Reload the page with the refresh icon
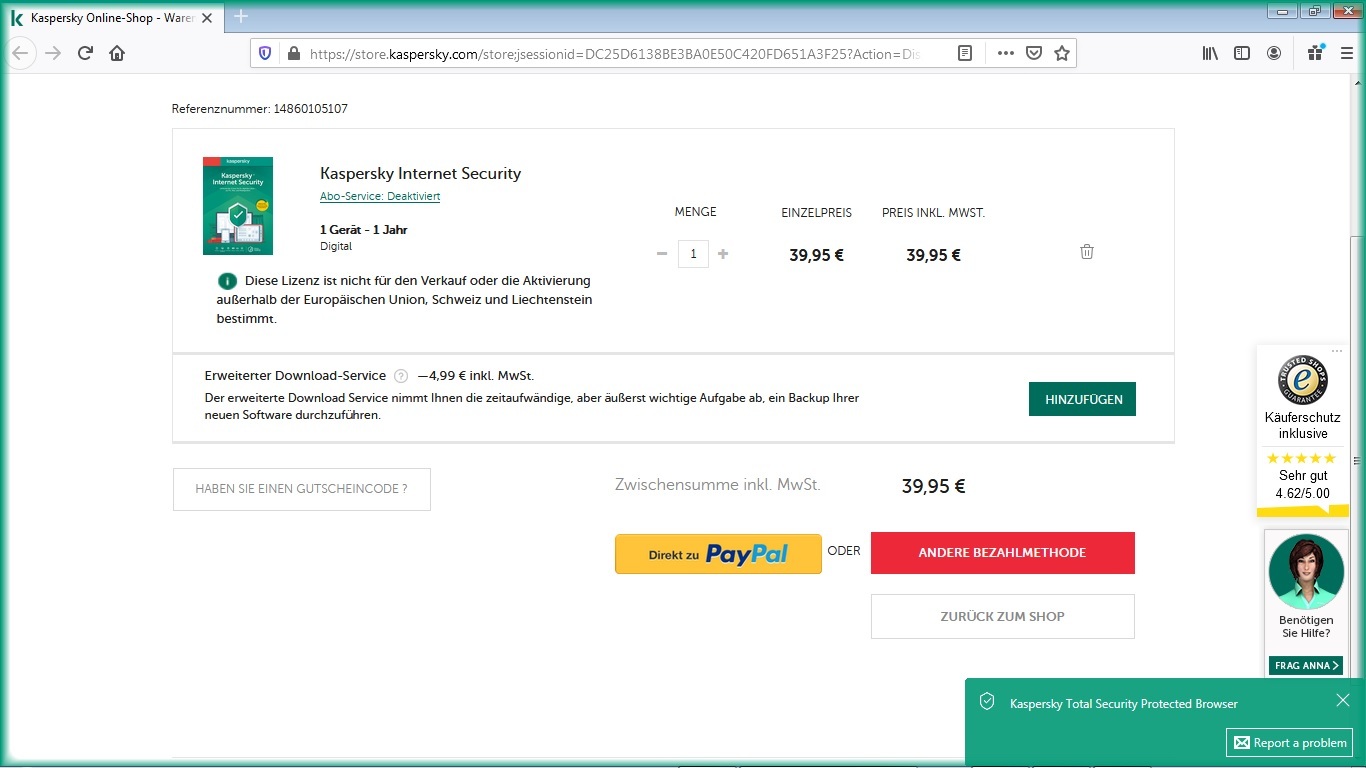1366x768 pixels. (85, 53)
